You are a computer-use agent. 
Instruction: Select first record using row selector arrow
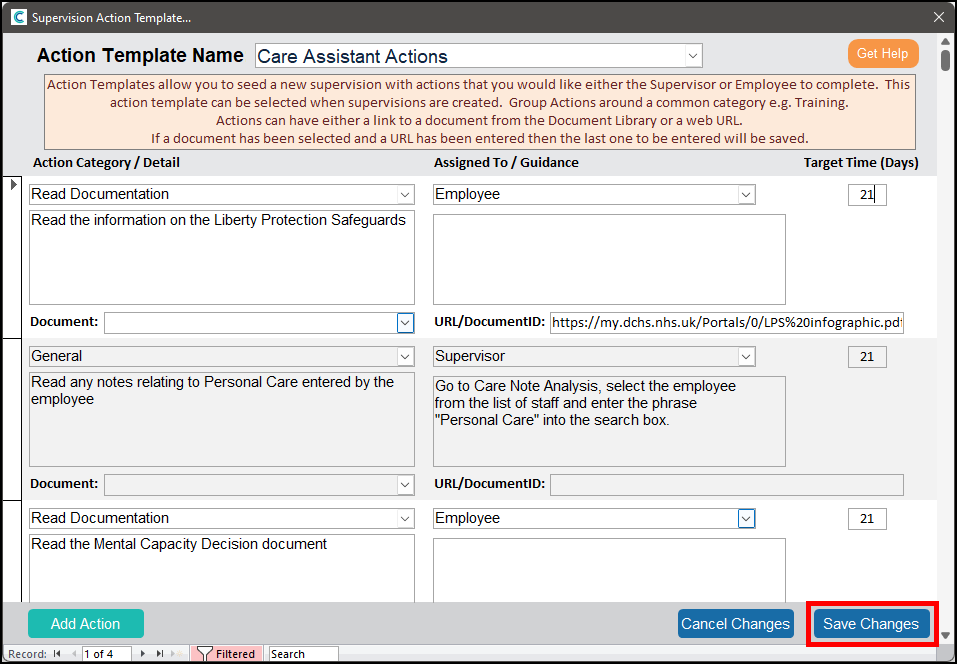(13, 185)
